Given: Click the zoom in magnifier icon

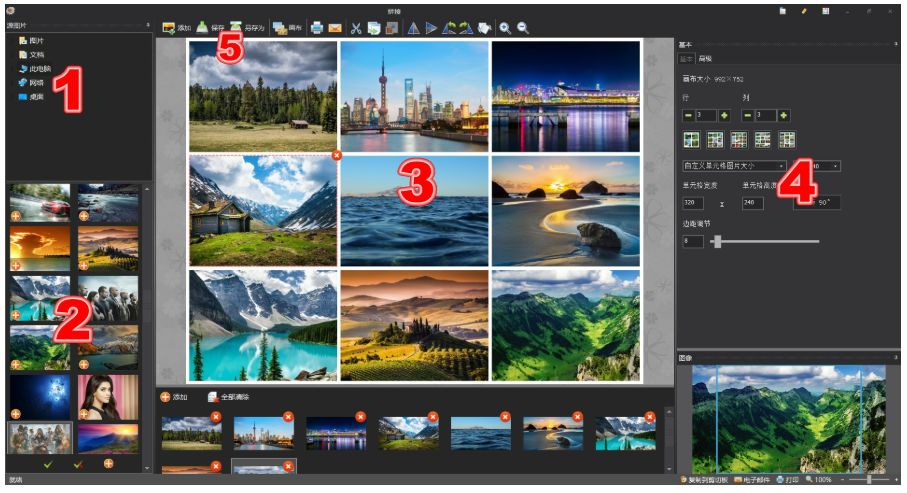Looking at the screenshot, I should [x=505, y=28].
